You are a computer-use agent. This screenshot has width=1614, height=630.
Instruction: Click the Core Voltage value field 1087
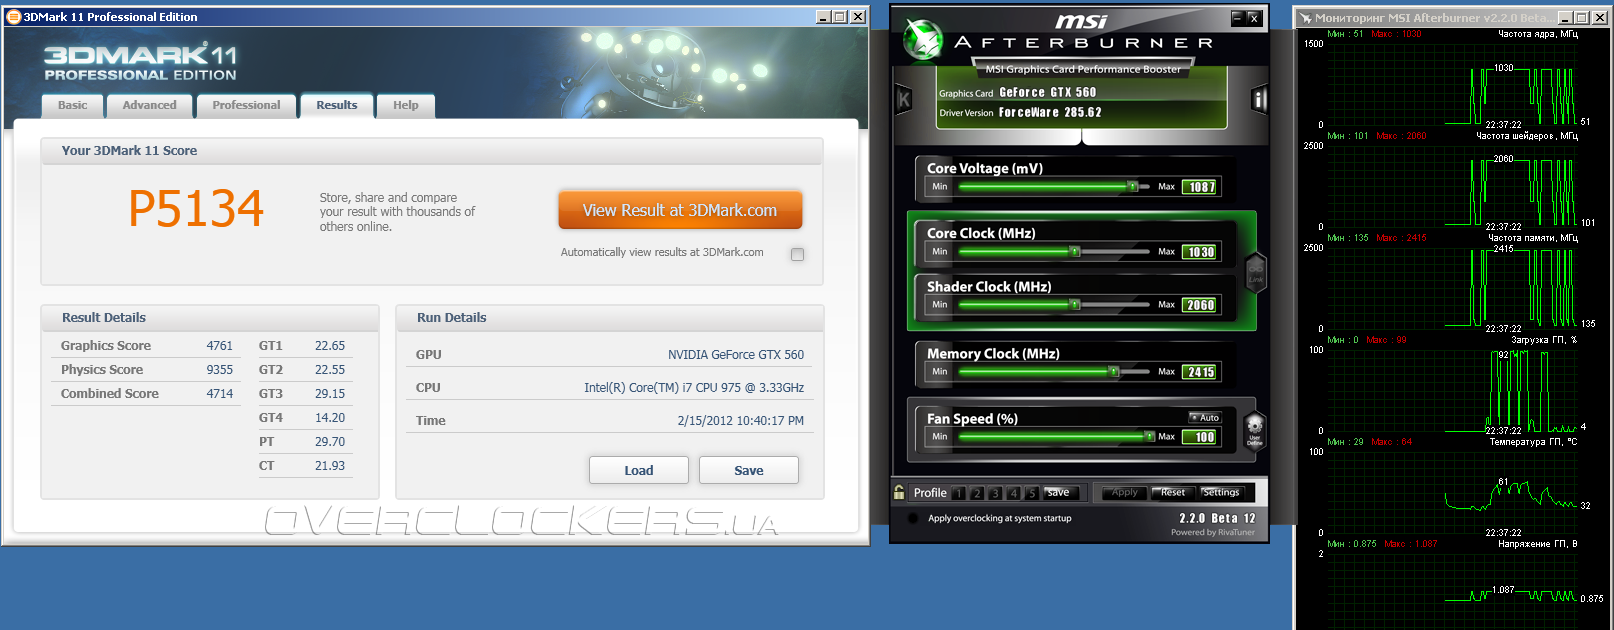point(1200,187)
